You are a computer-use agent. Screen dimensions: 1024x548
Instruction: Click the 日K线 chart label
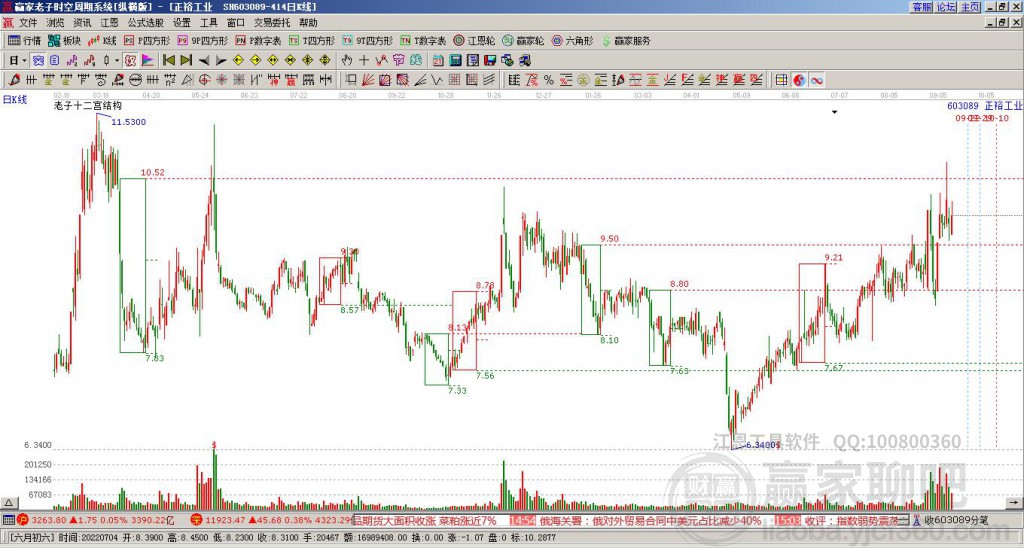(15, 99)
